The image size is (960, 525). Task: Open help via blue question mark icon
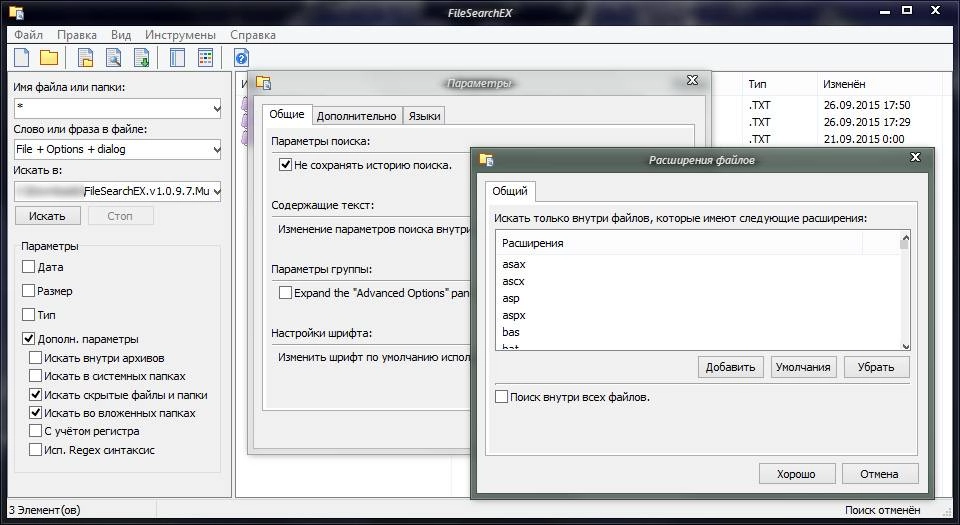[241, 58]
